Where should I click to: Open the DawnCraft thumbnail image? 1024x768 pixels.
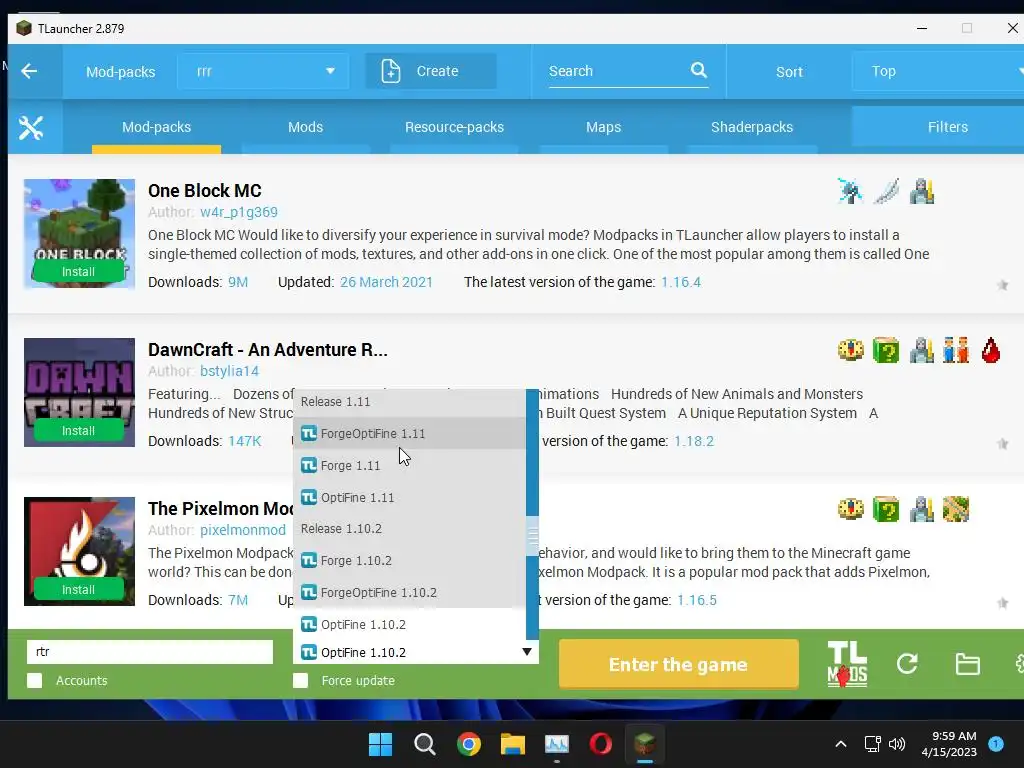tap(80, 392)
